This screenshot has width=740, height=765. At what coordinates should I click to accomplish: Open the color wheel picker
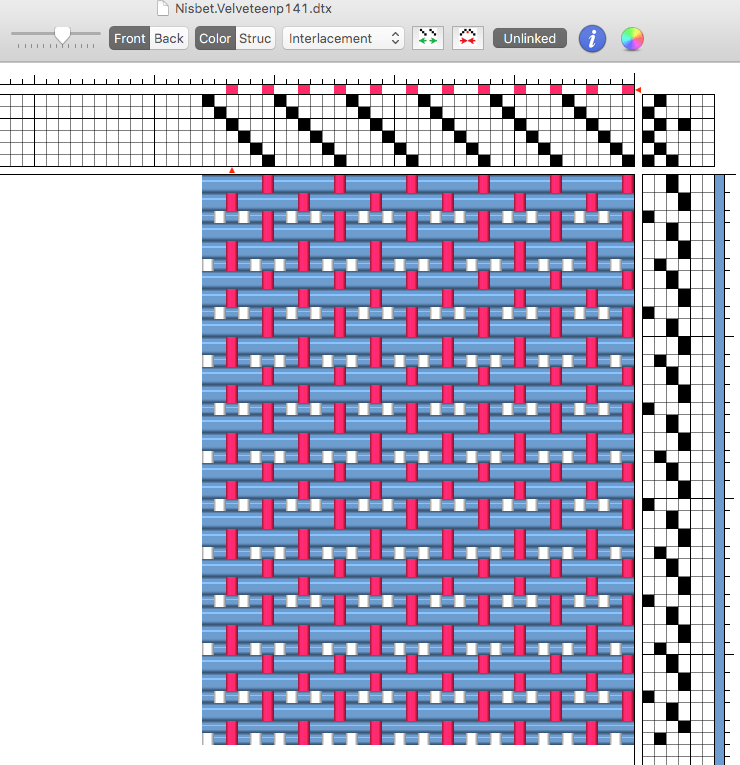click(632, 39)
